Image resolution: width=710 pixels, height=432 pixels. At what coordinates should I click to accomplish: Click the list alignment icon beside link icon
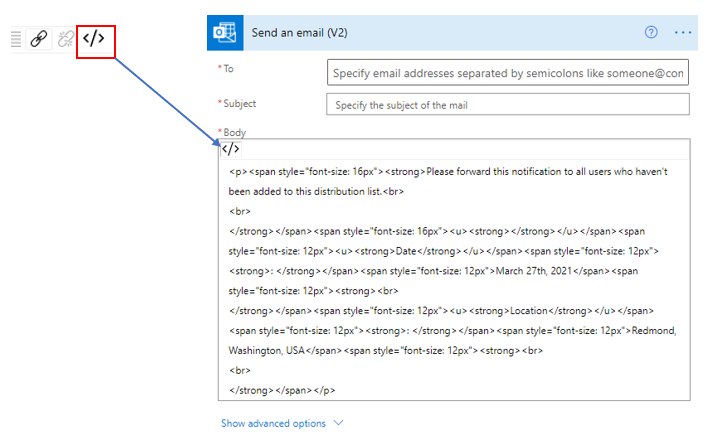(16, 39)
